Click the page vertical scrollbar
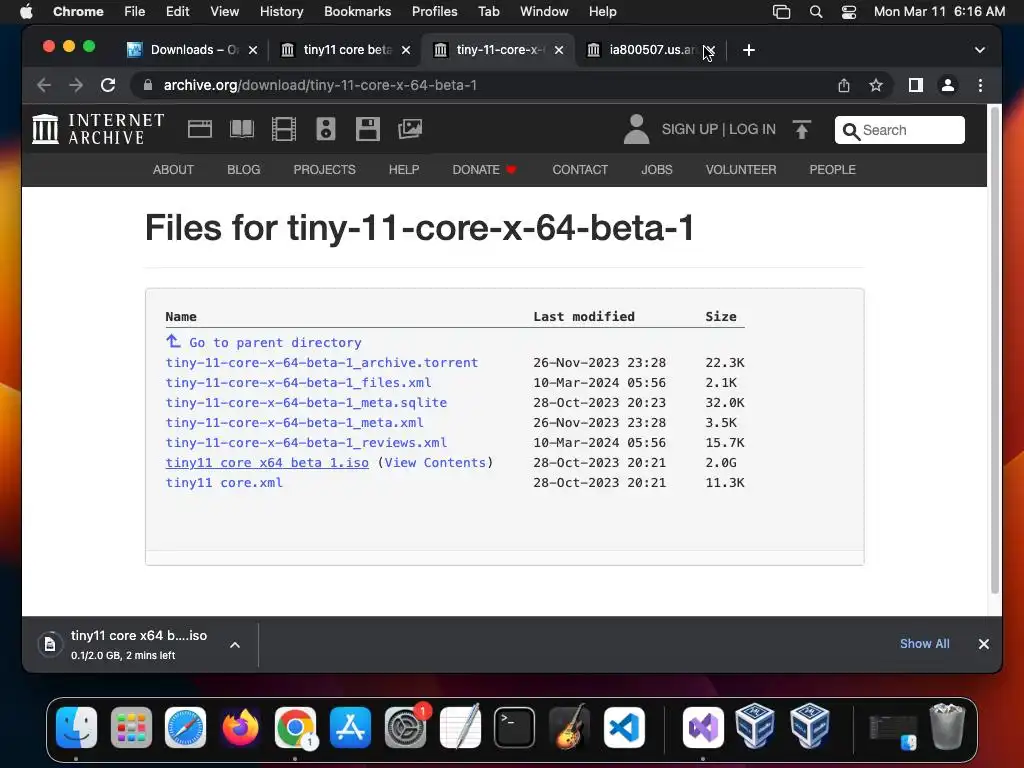Image resolution: width=1024 pixels, height=768 pixels. coord(995,349)
